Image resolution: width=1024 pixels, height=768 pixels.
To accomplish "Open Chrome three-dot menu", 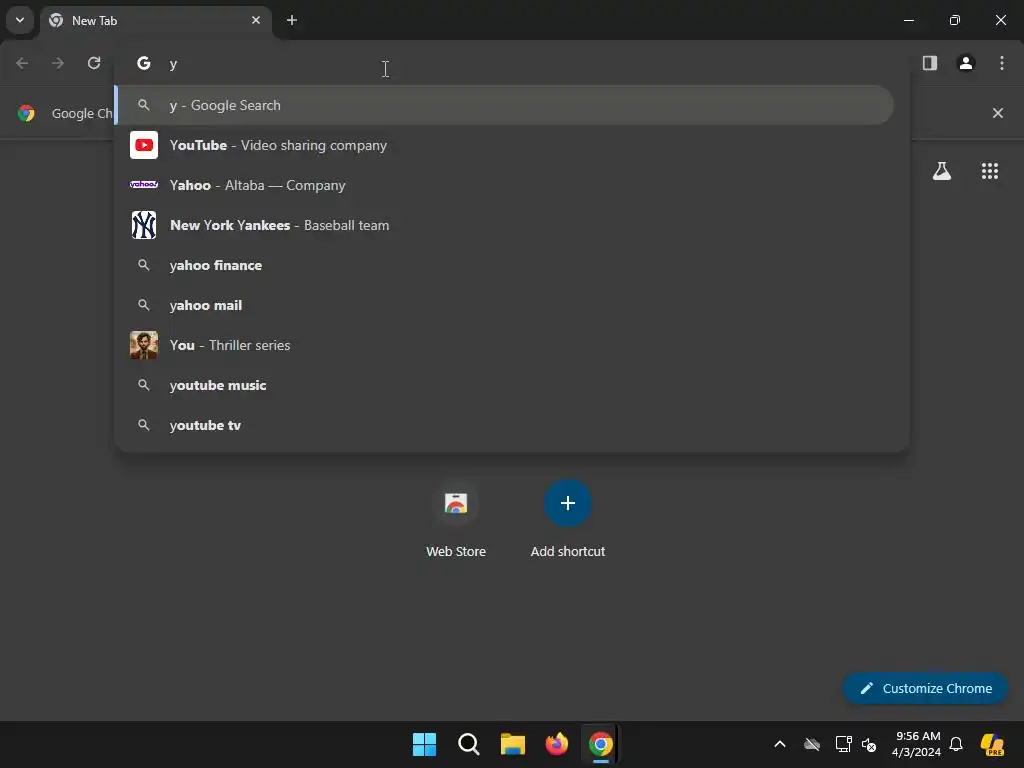I will (1002, 63).
